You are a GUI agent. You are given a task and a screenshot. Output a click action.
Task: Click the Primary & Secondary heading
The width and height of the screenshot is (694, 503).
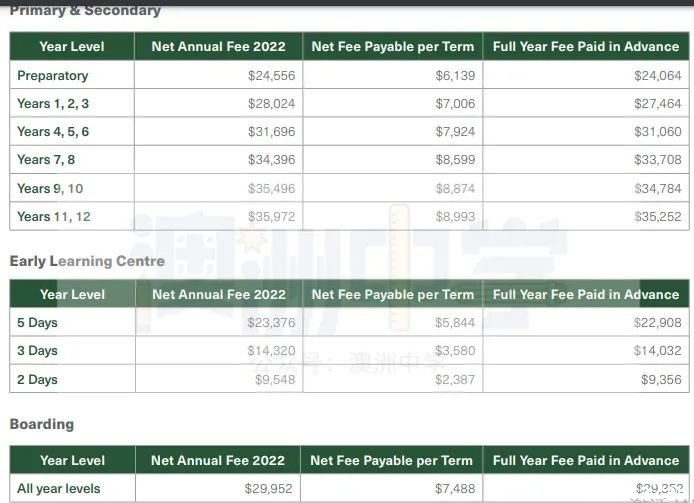[x=85, y=10]
